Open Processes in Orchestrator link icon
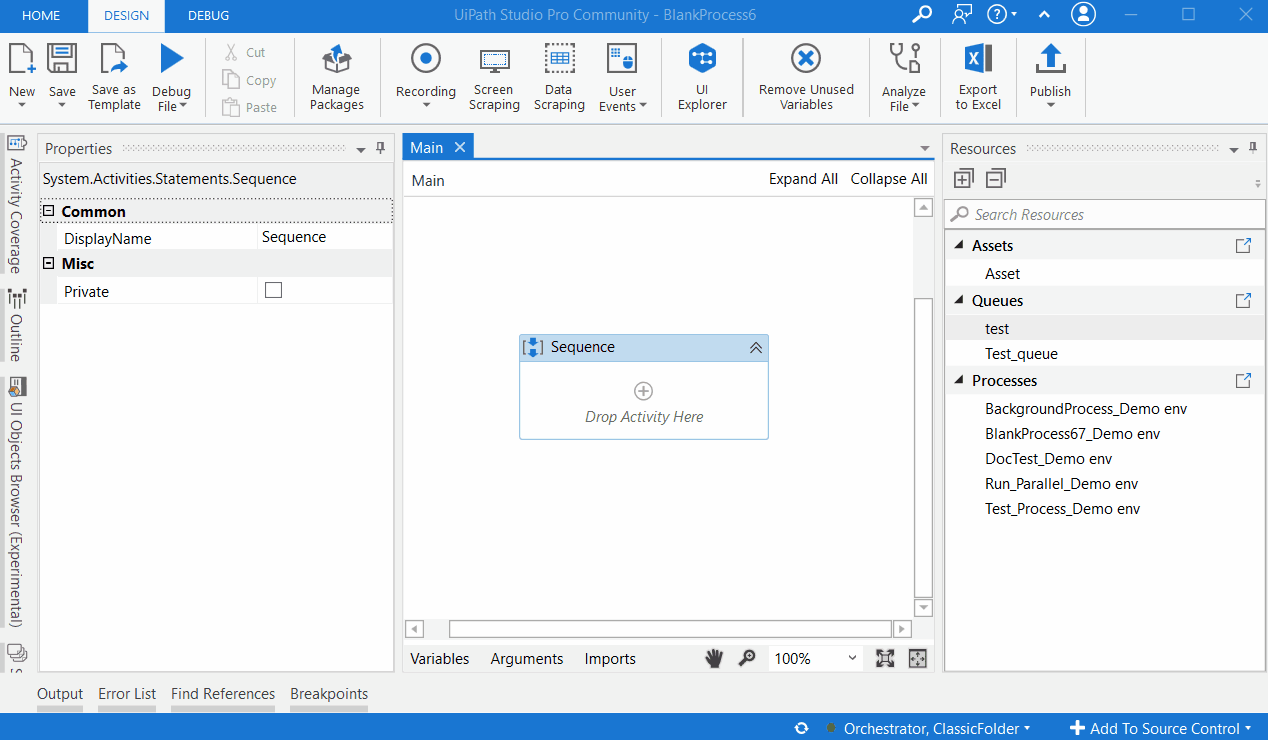The height and width of the screenshot is (740, 1268). [1243, 381]
